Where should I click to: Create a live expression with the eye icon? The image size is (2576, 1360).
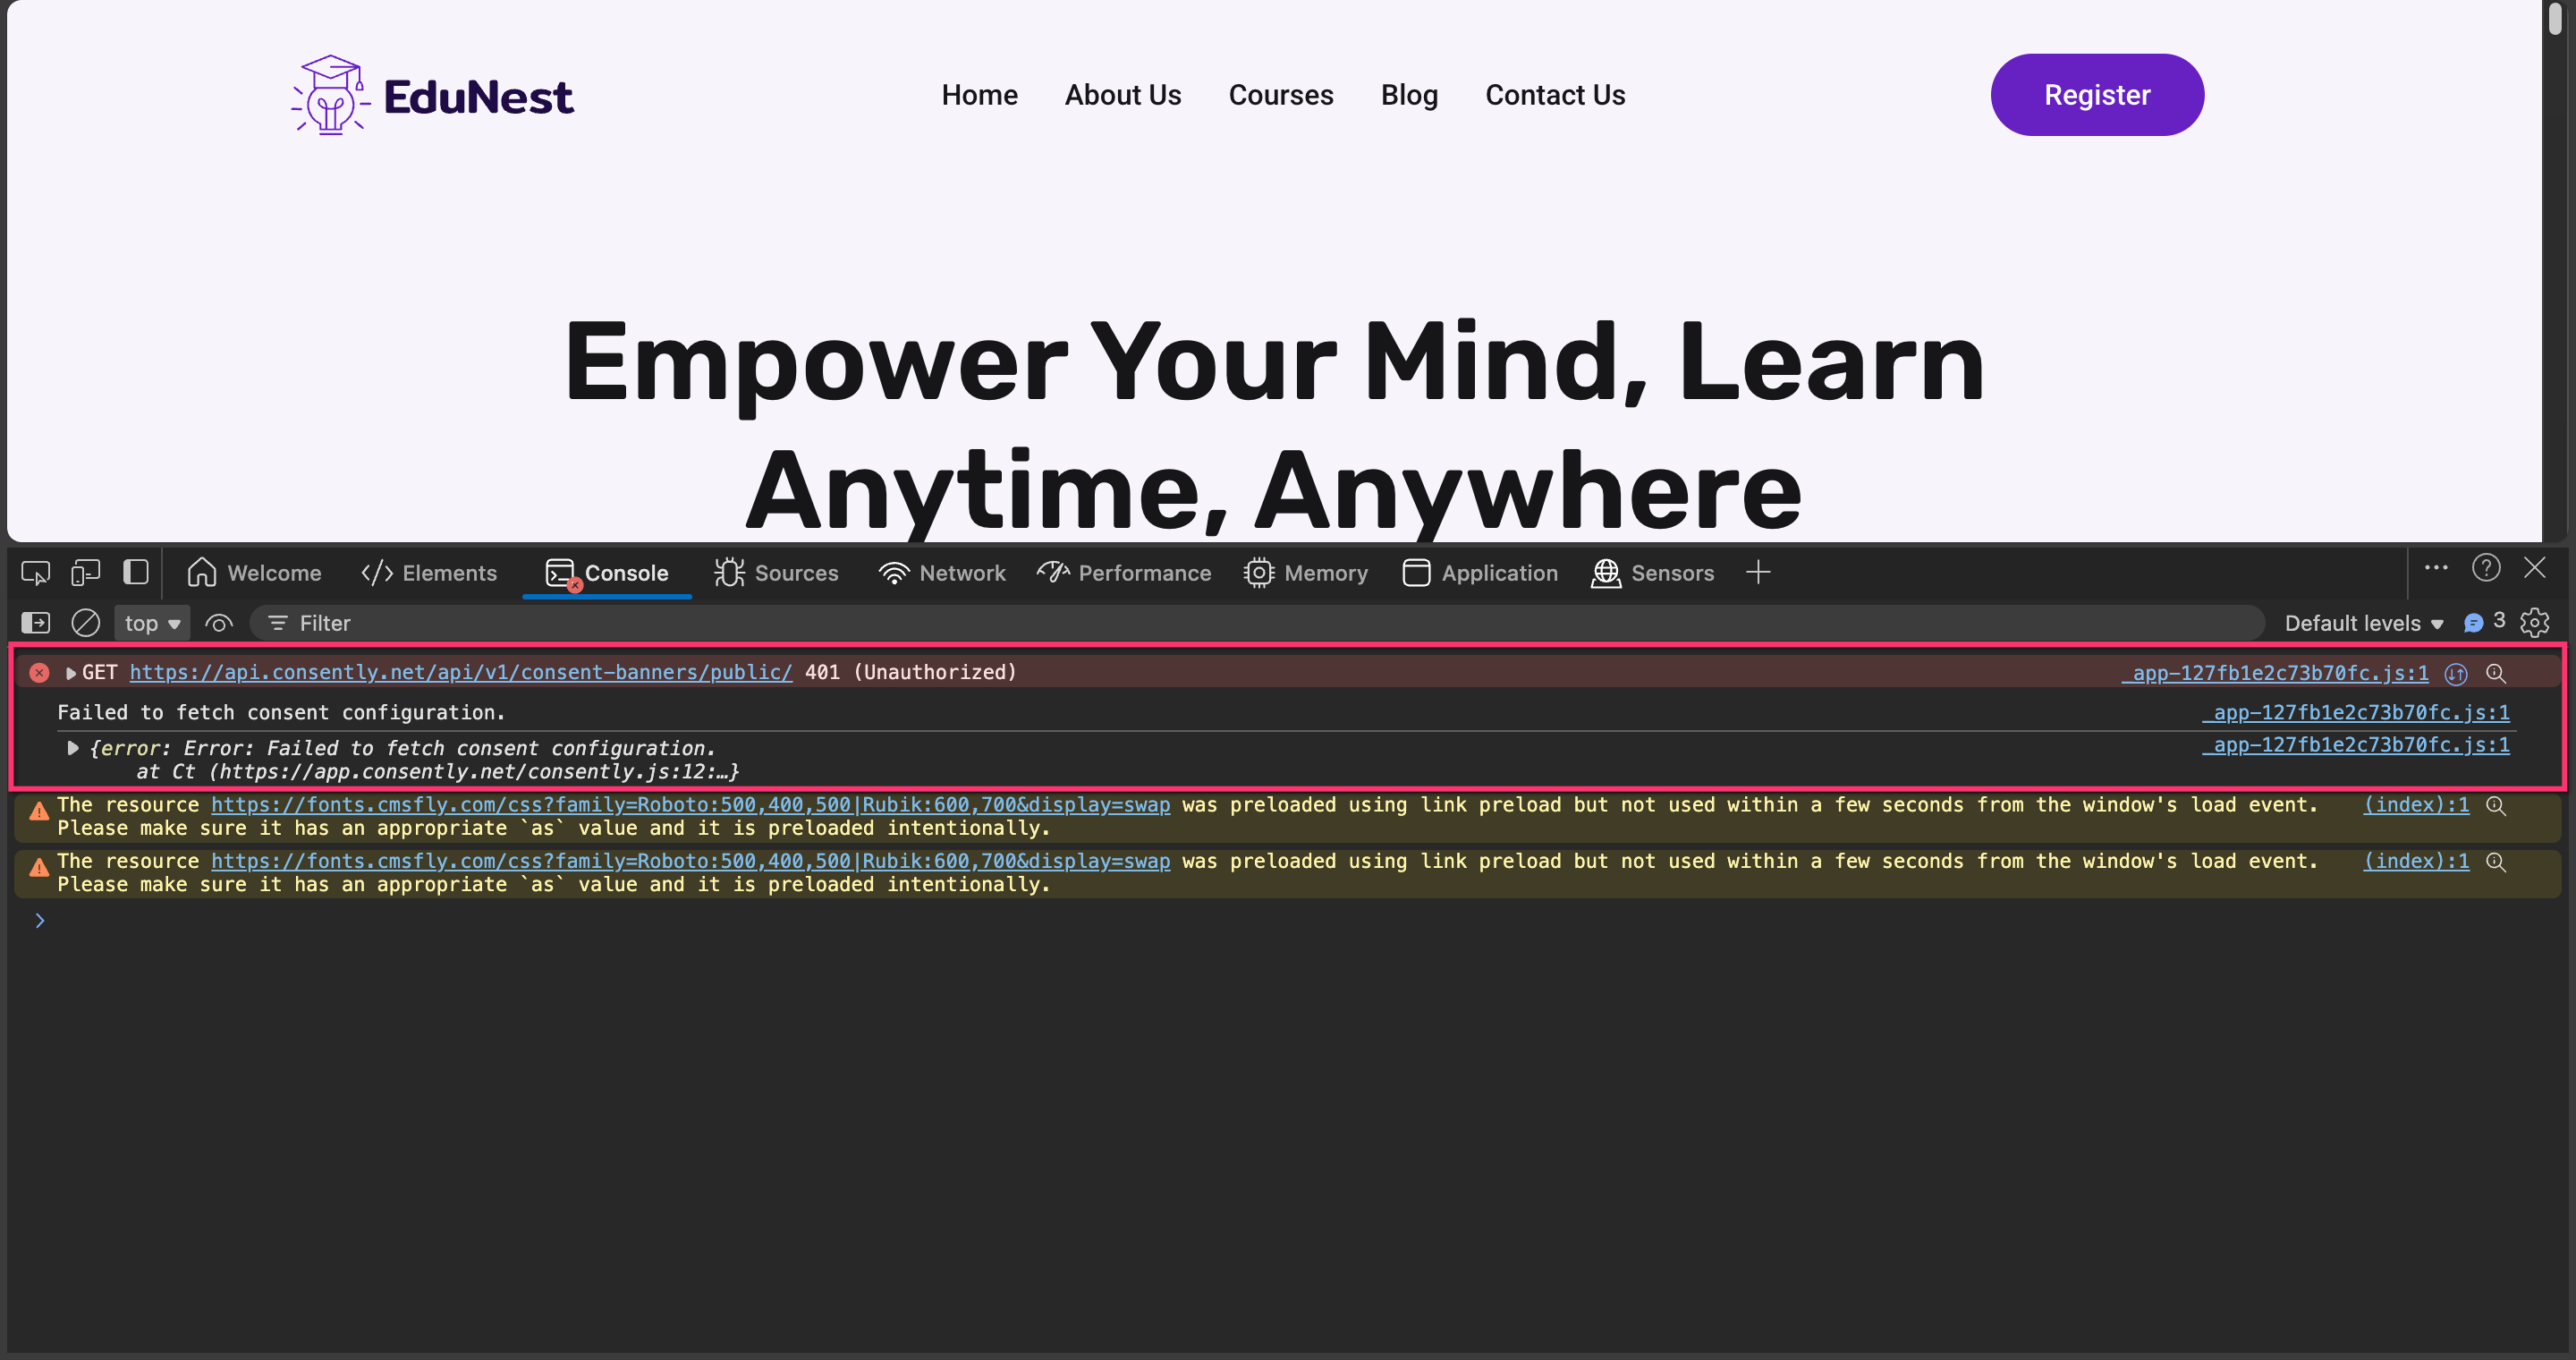[218, 622]
